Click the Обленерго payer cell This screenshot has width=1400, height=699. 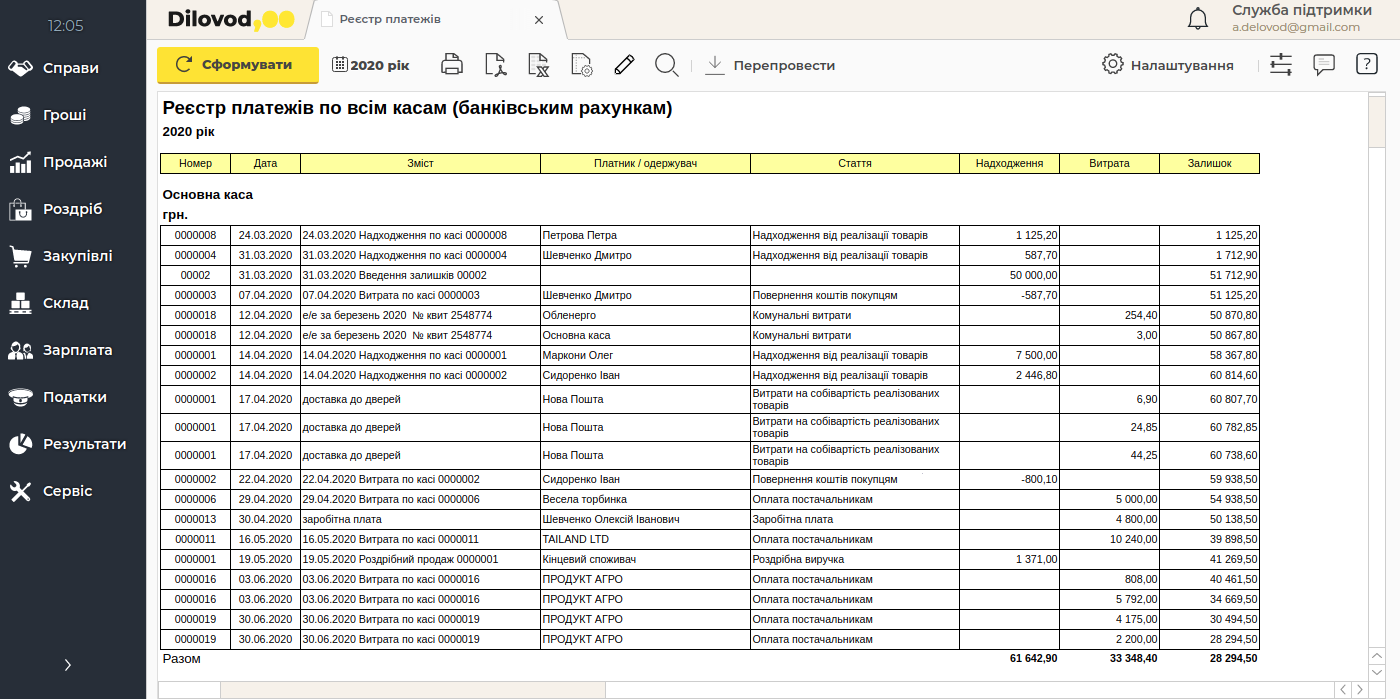click(646, 315)
